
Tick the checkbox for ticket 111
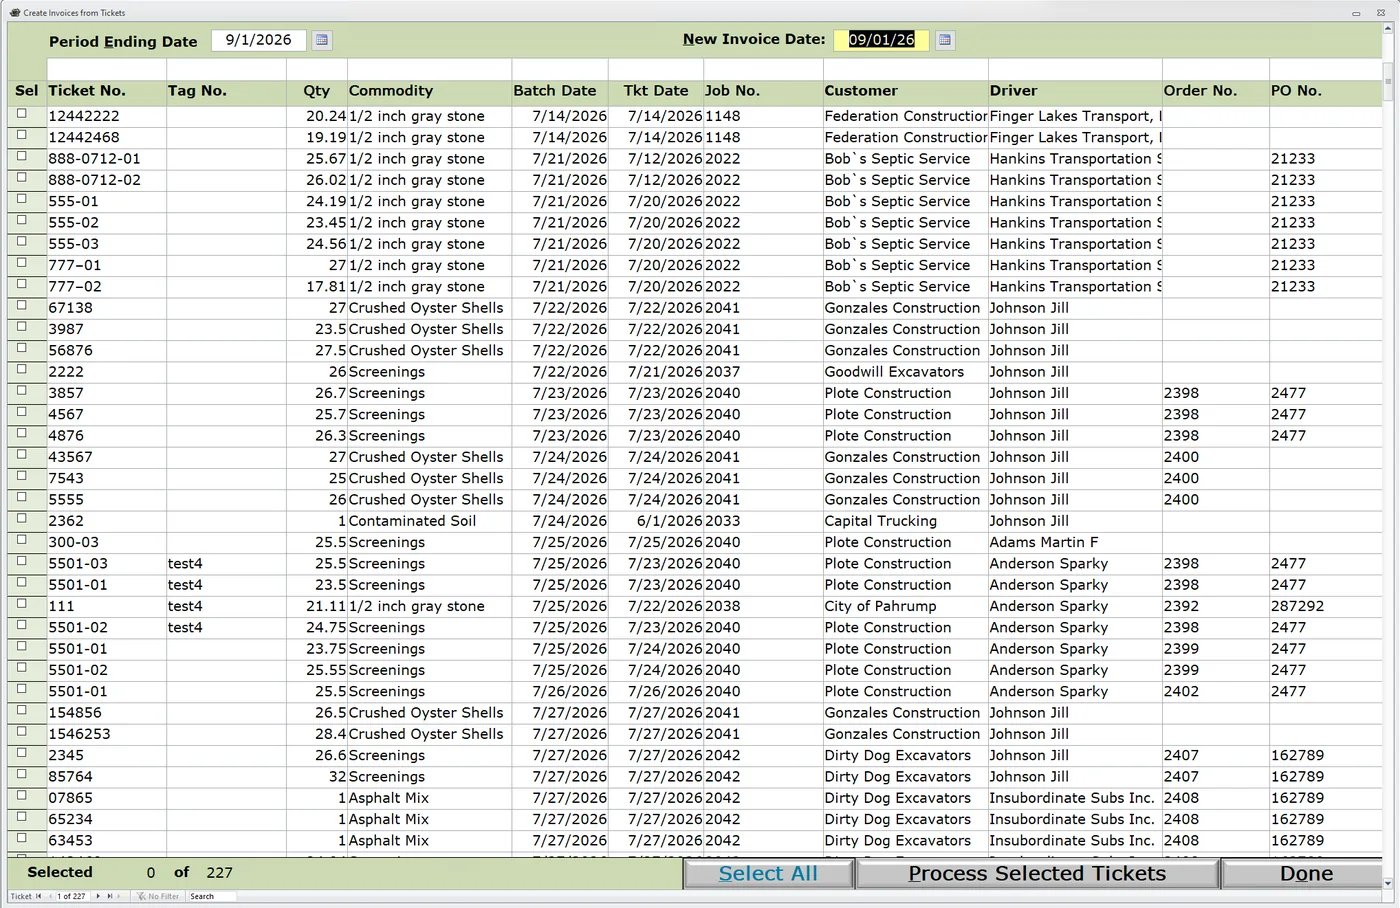click(22, 604)
